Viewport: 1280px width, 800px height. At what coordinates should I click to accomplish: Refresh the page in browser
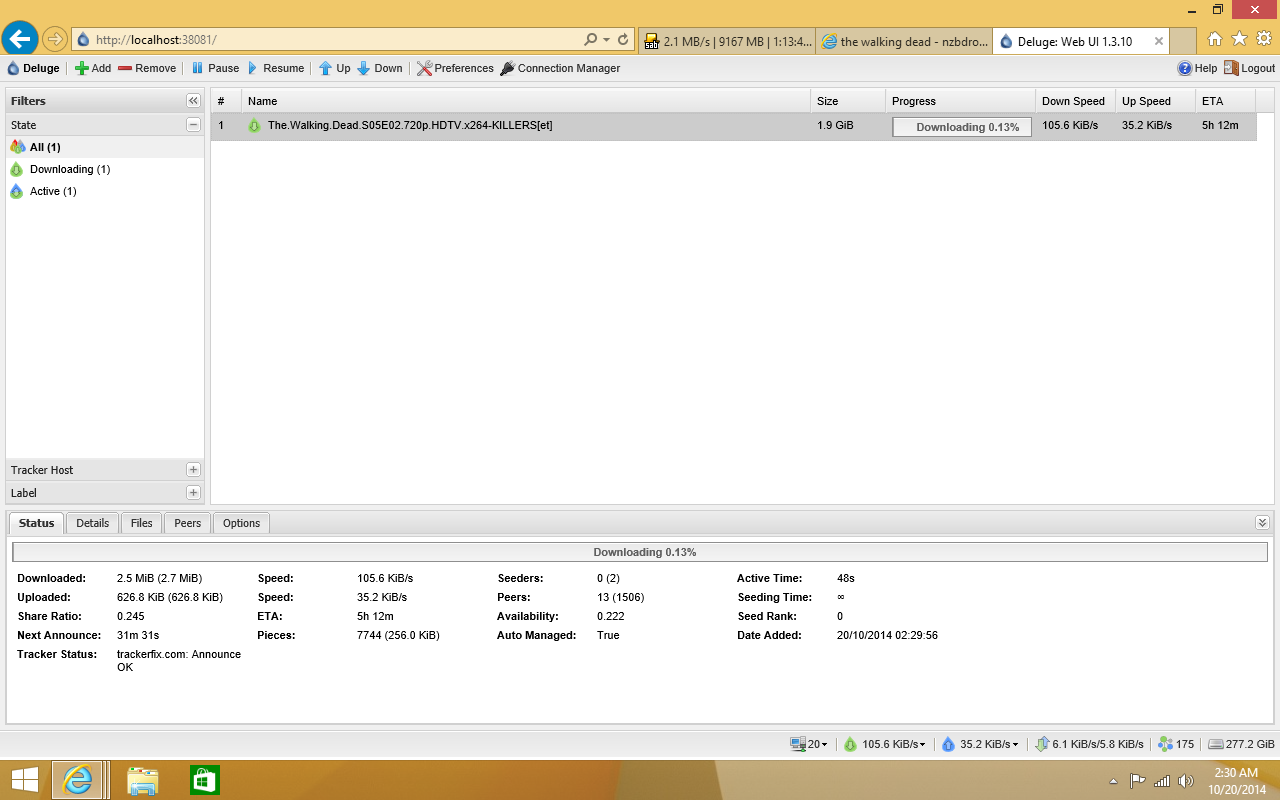(623, 40)
